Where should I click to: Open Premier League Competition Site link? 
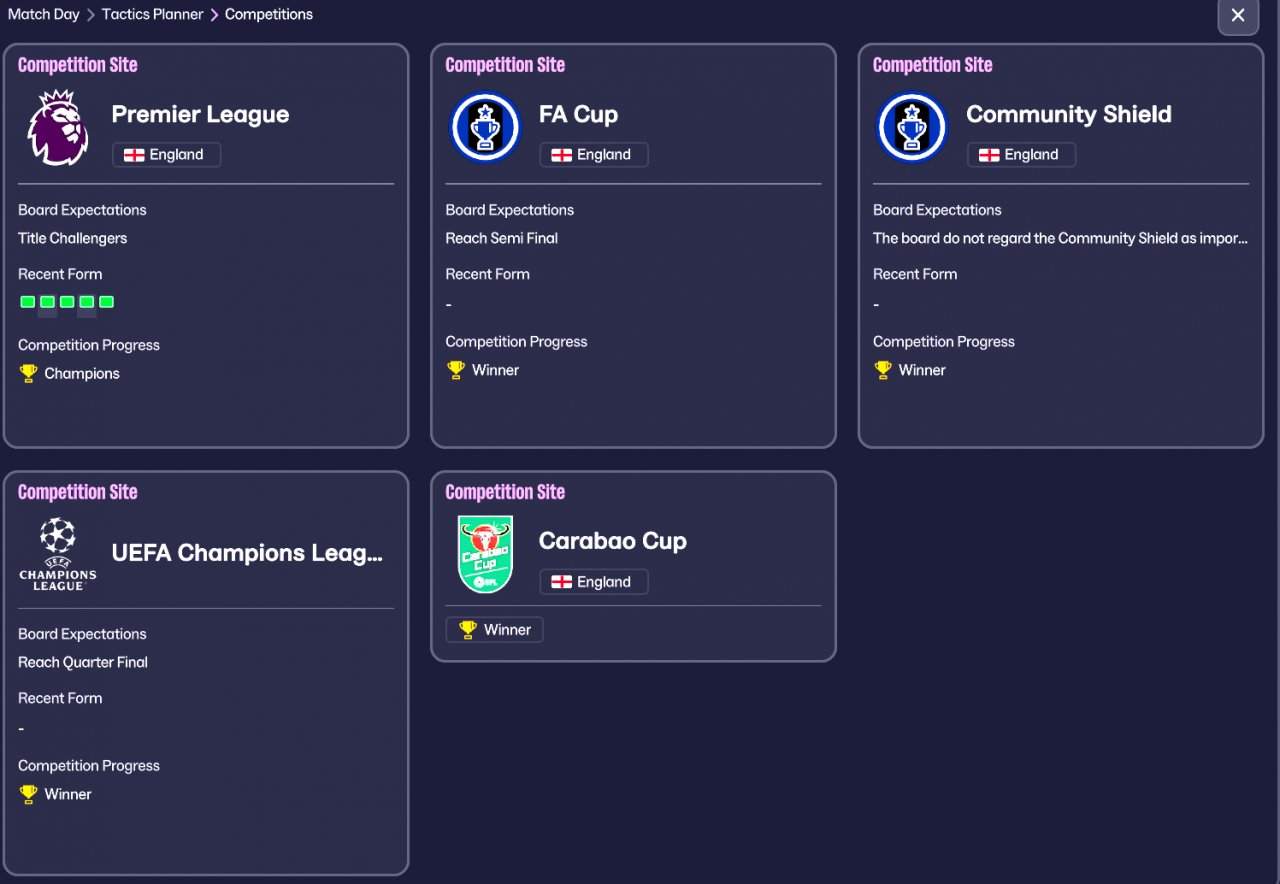[77, 65]
